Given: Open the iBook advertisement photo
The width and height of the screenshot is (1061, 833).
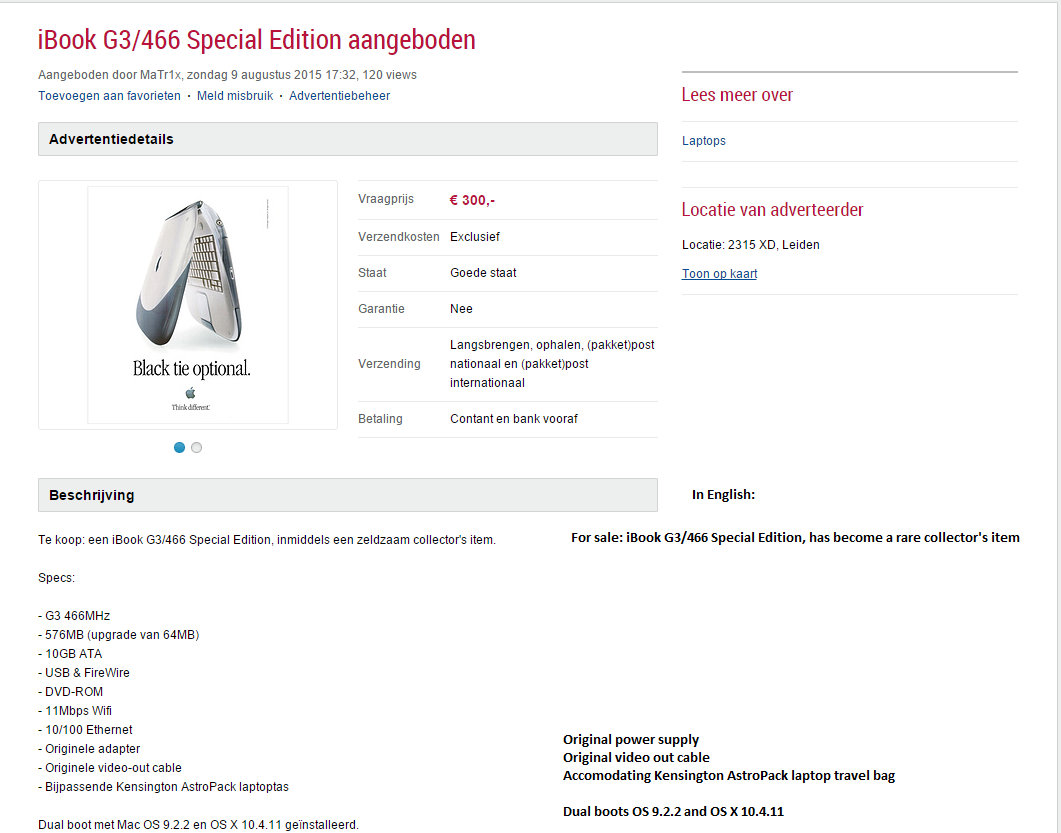Looking at the screenshot, I should click(x=188, y=305).
